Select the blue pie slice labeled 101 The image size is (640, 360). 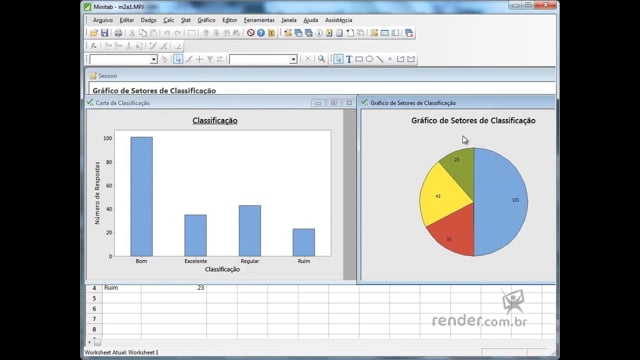(x=502, y=201)
